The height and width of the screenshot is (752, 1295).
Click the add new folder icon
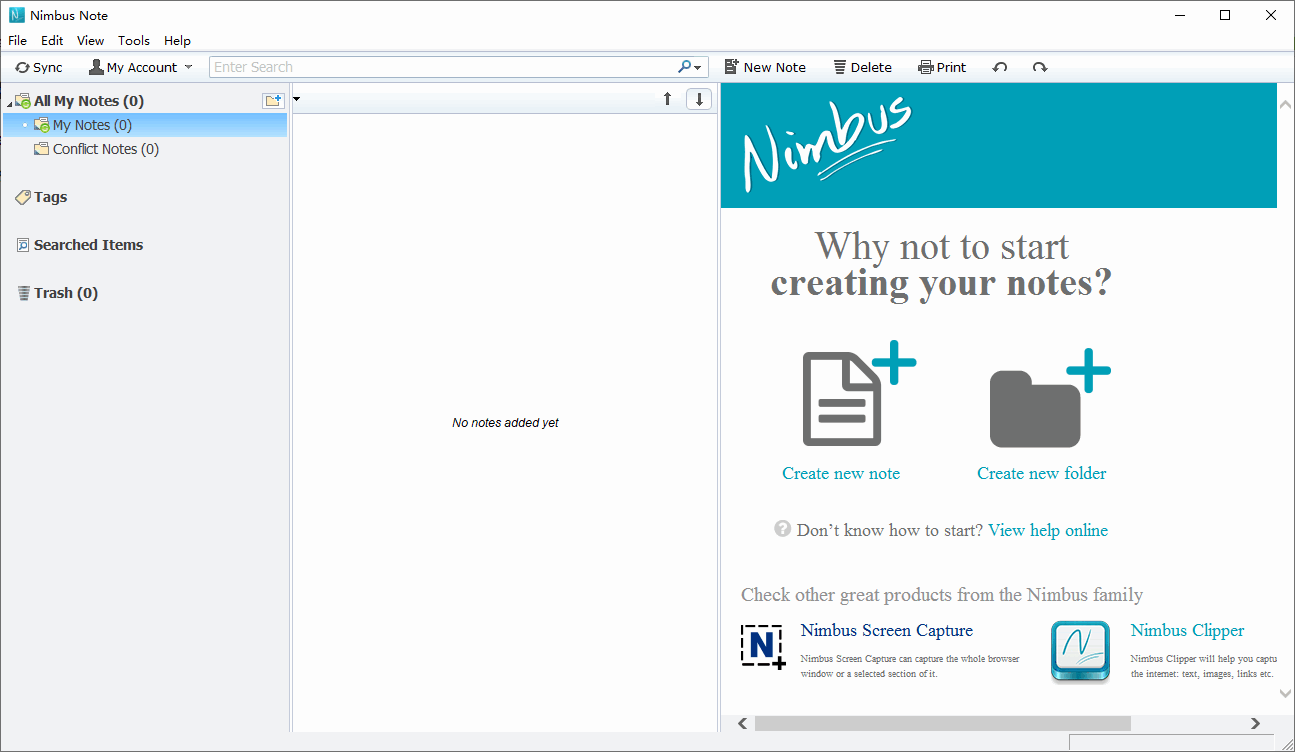click(273, 101)
